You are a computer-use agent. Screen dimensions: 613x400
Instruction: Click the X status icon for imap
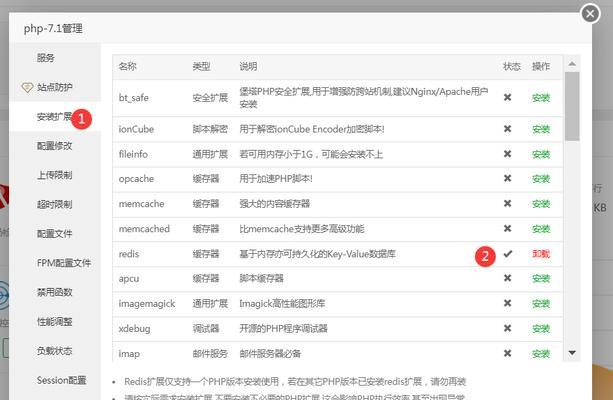pyautogui.click(x=507, y=353)
